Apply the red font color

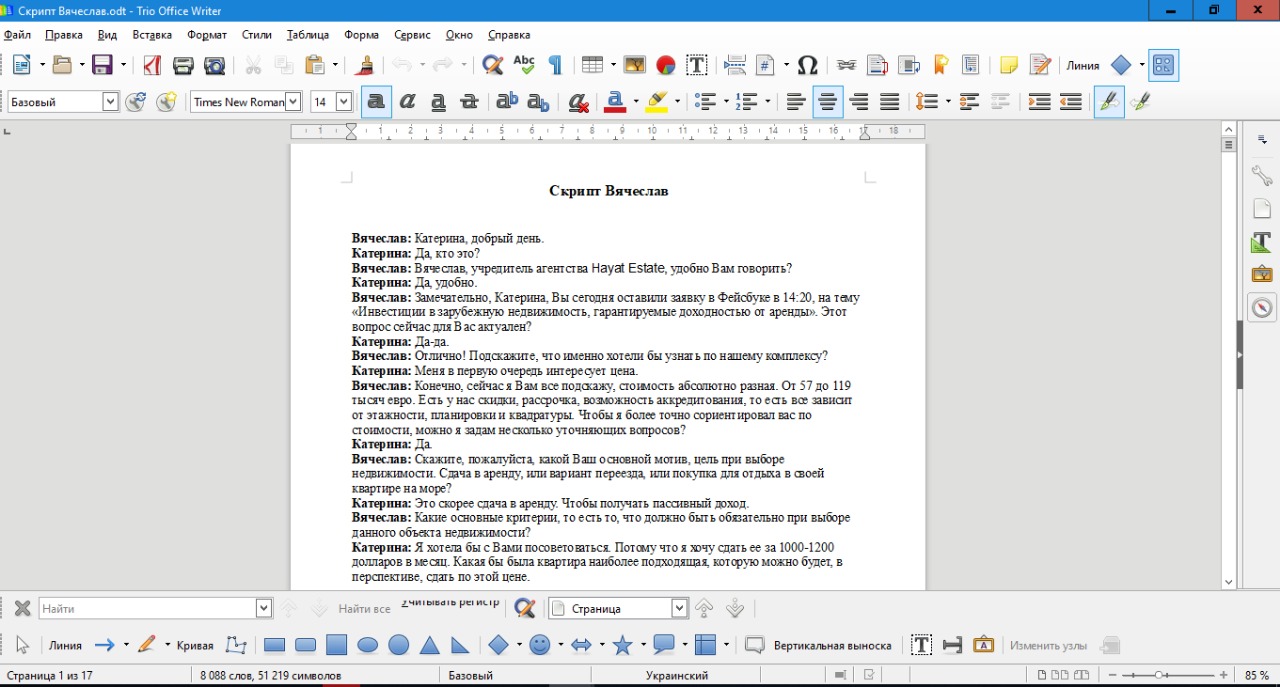(616, 102)
